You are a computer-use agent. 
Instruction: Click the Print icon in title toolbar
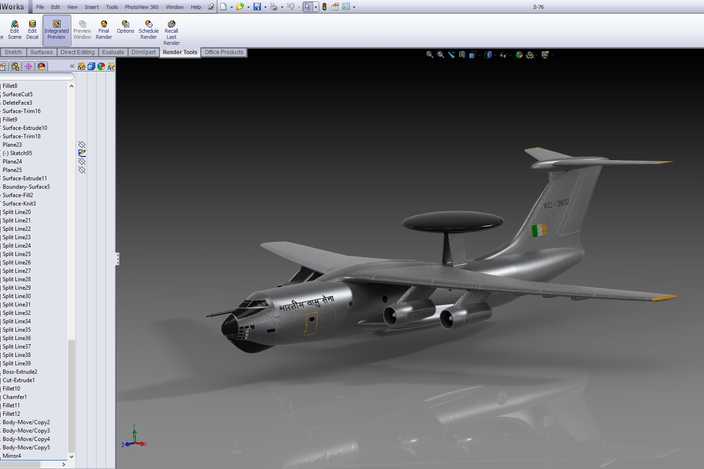273,7
